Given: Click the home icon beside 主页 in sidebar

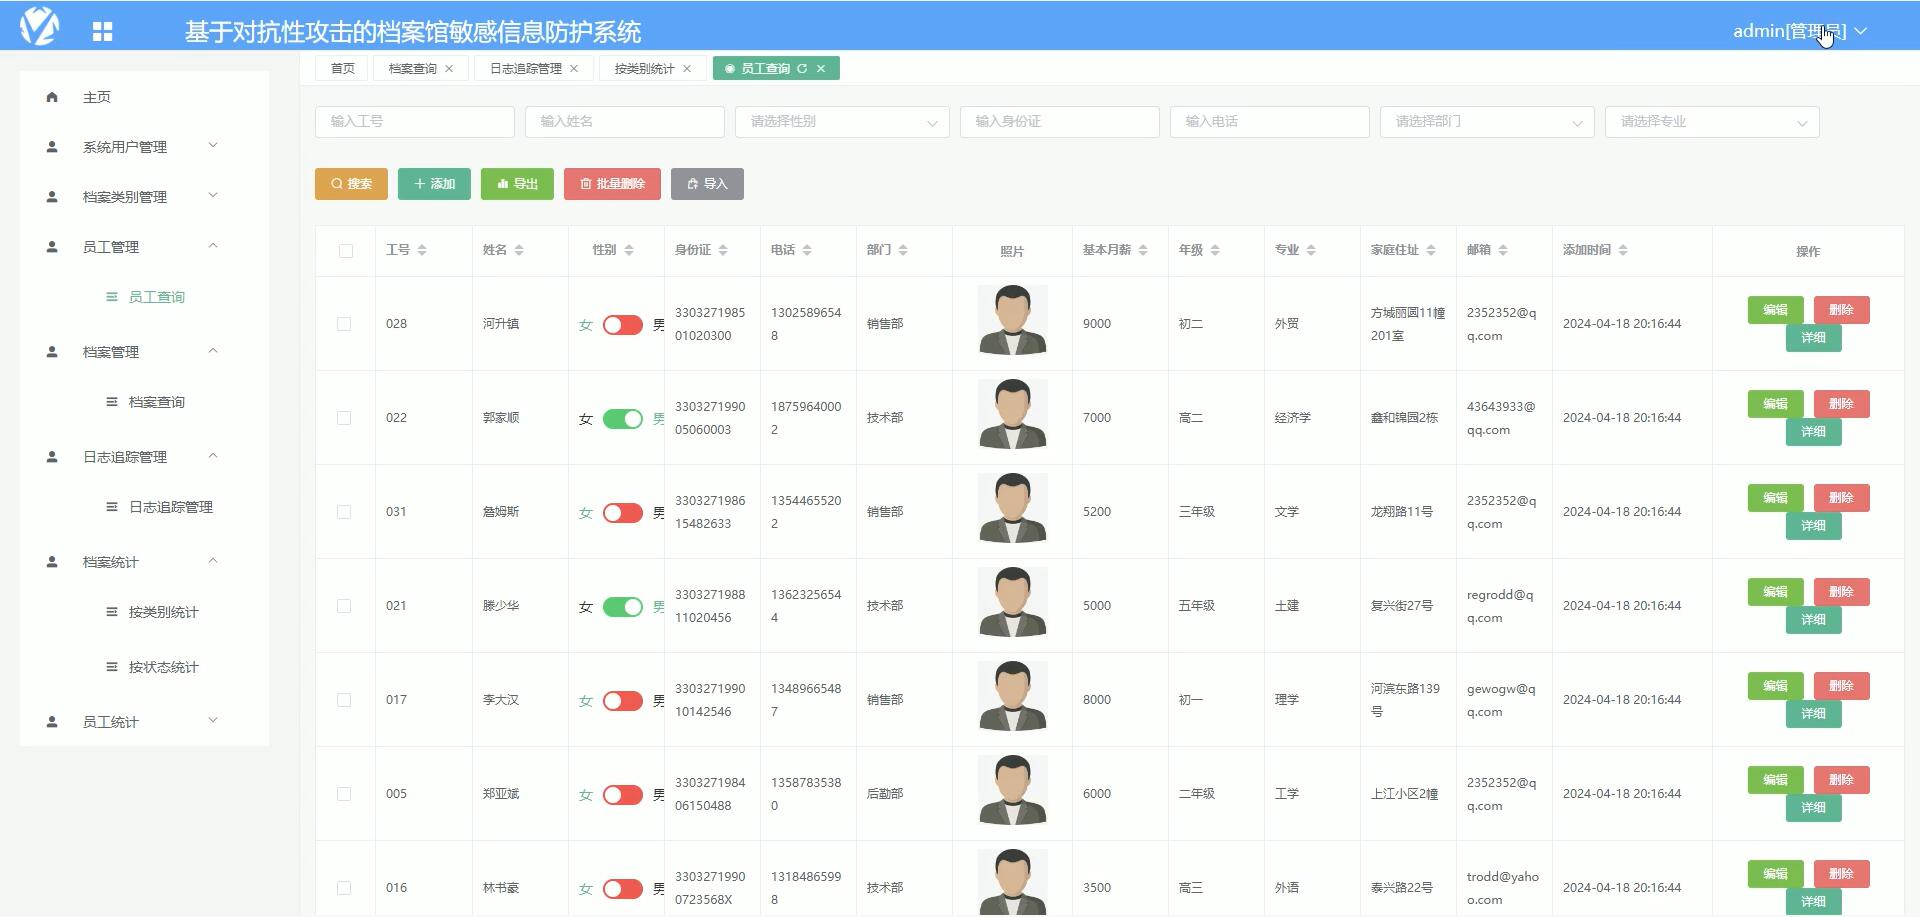Looking at the screenshot, I should 52,97.
